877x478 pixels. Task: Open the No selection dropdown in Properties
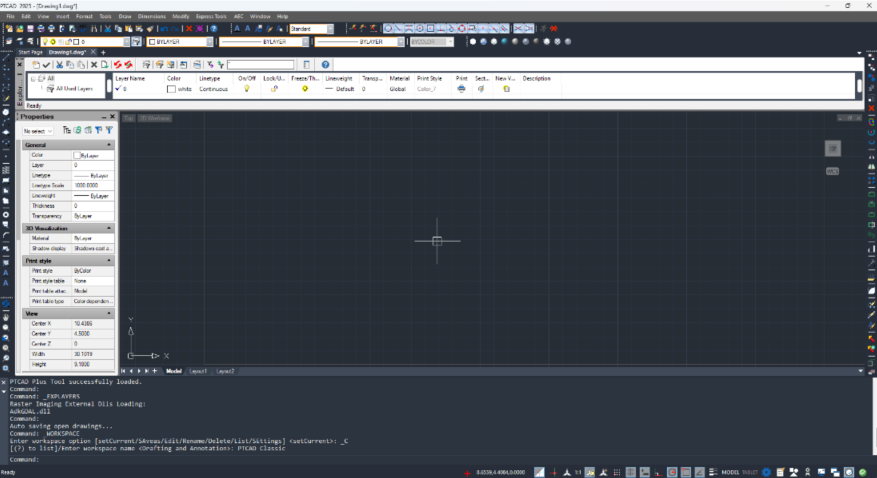[38, 131]
